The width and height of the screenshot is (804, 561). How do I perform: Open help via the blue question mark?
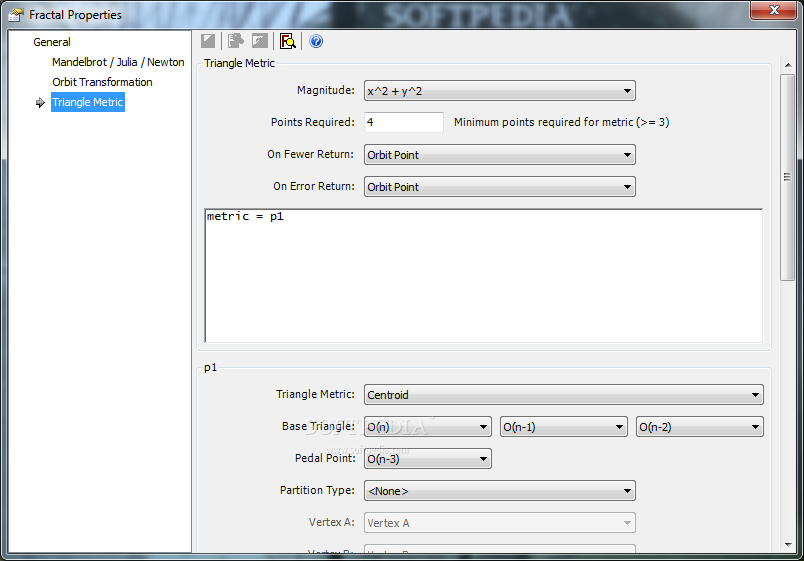coord(316,41)
